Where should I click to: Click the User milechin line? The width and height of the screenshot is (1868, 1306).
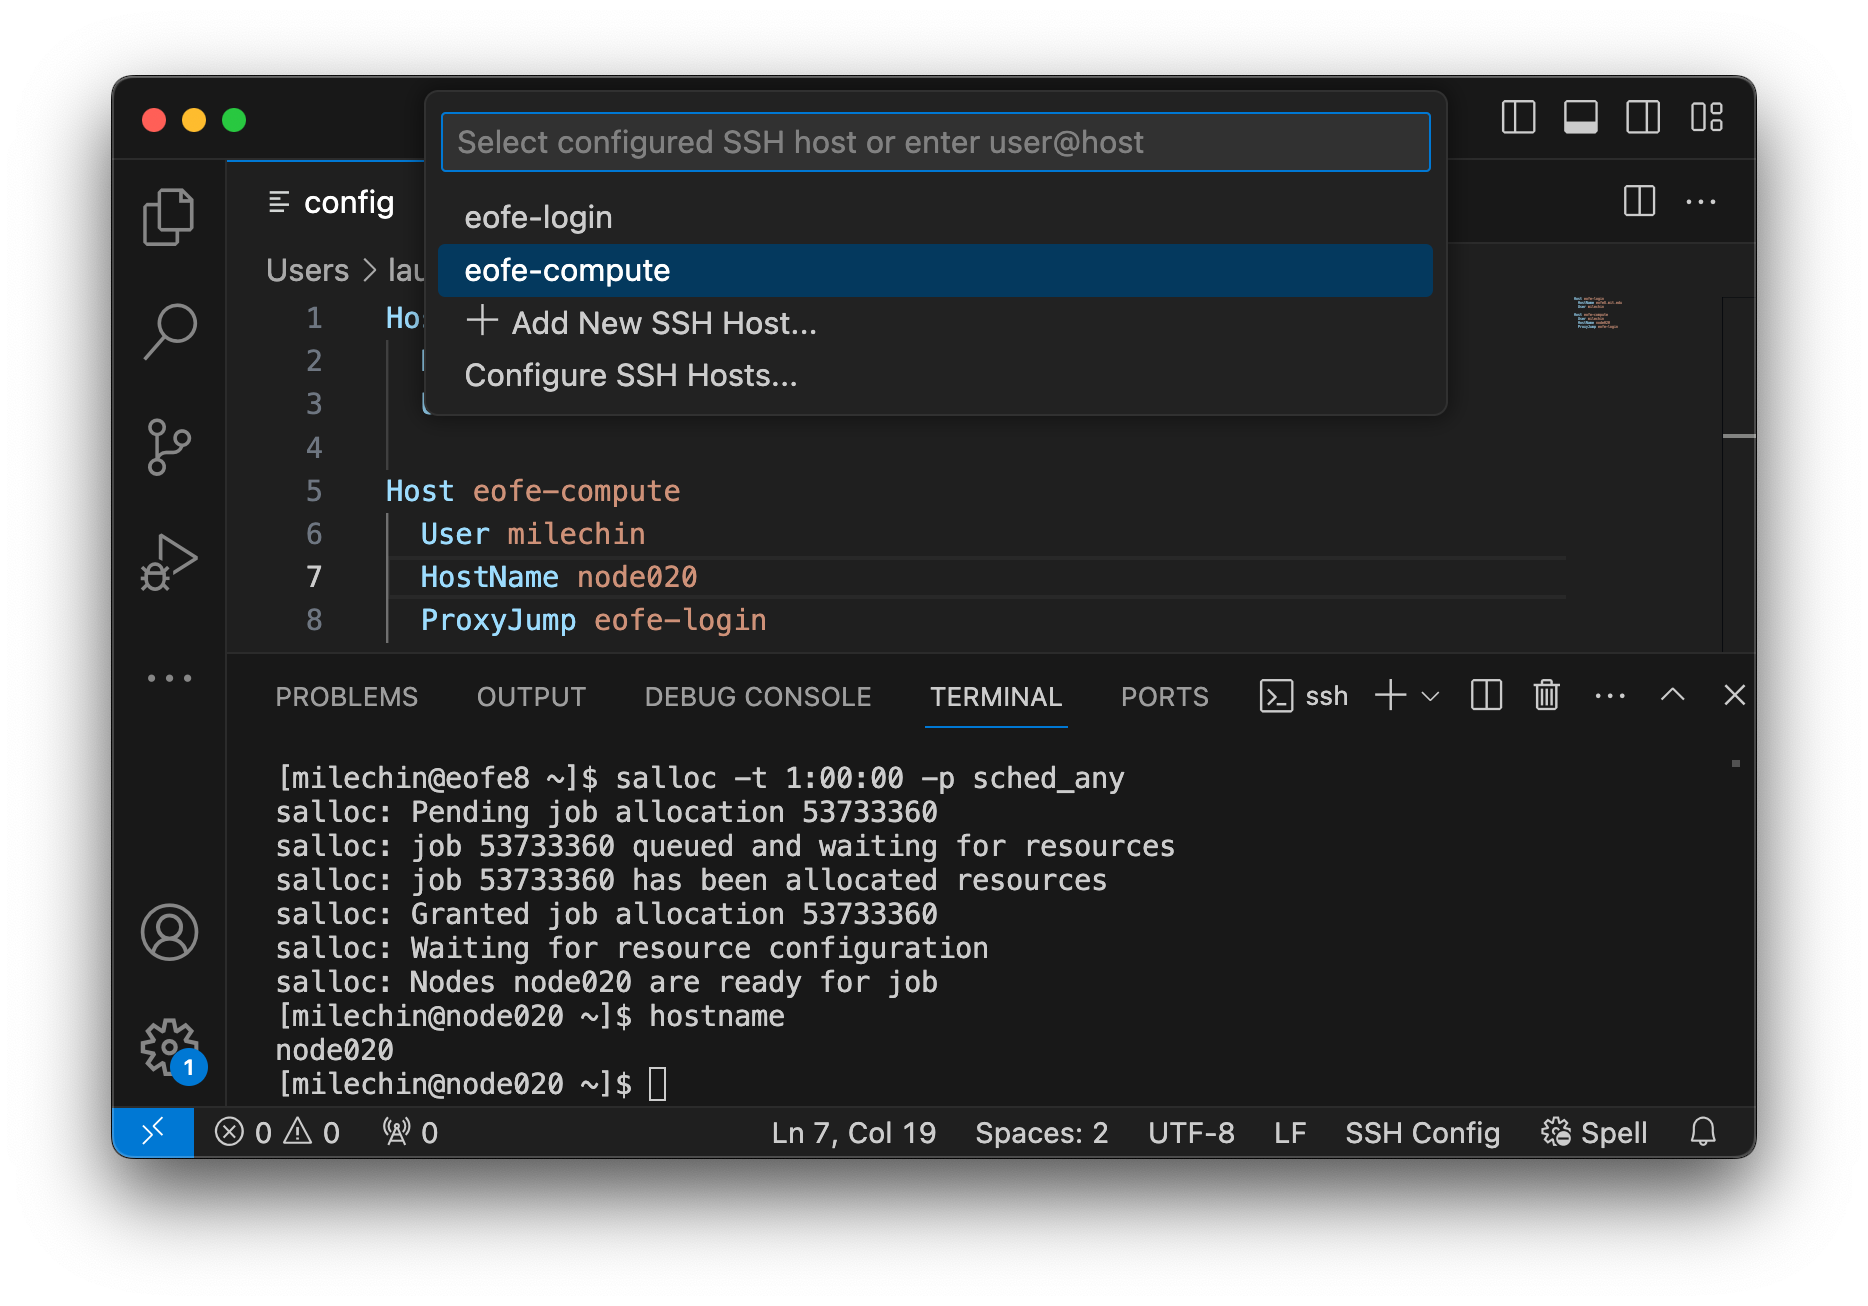tap(532, 534)
